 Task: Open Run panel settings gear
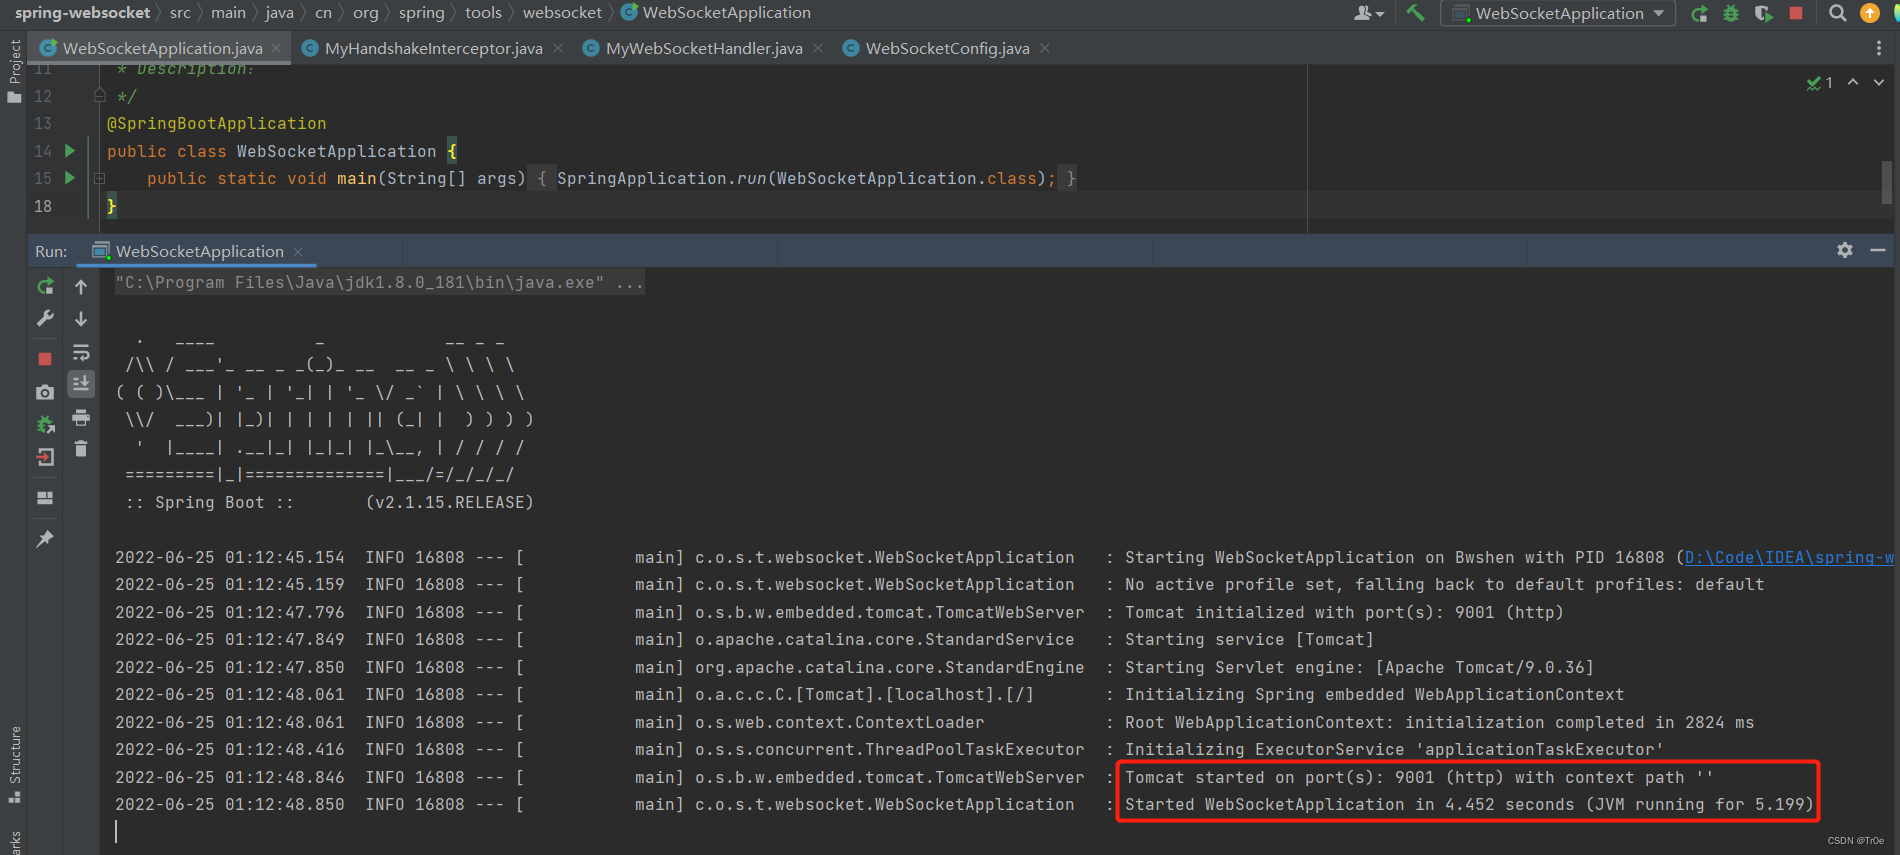[1845, 250]
